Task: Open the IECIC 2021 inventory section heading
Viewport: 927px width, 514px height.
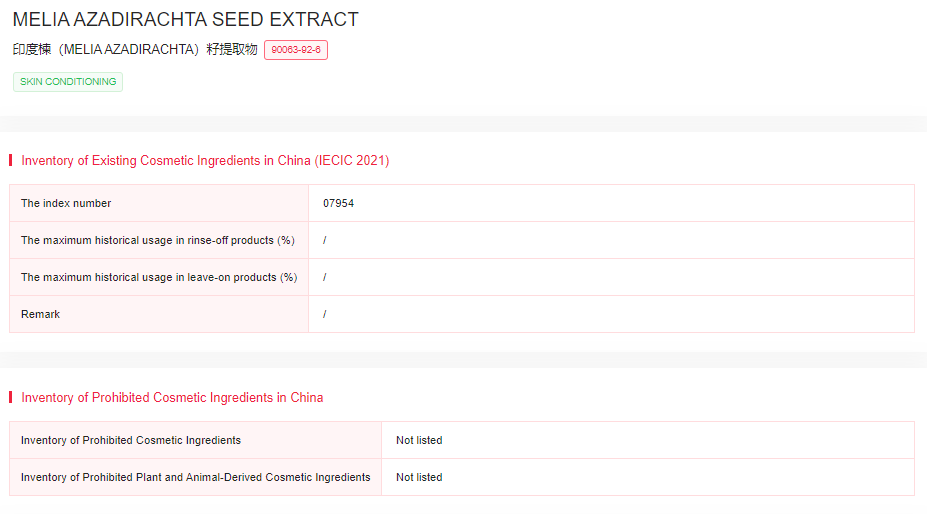Action: [x=205, y=161]
